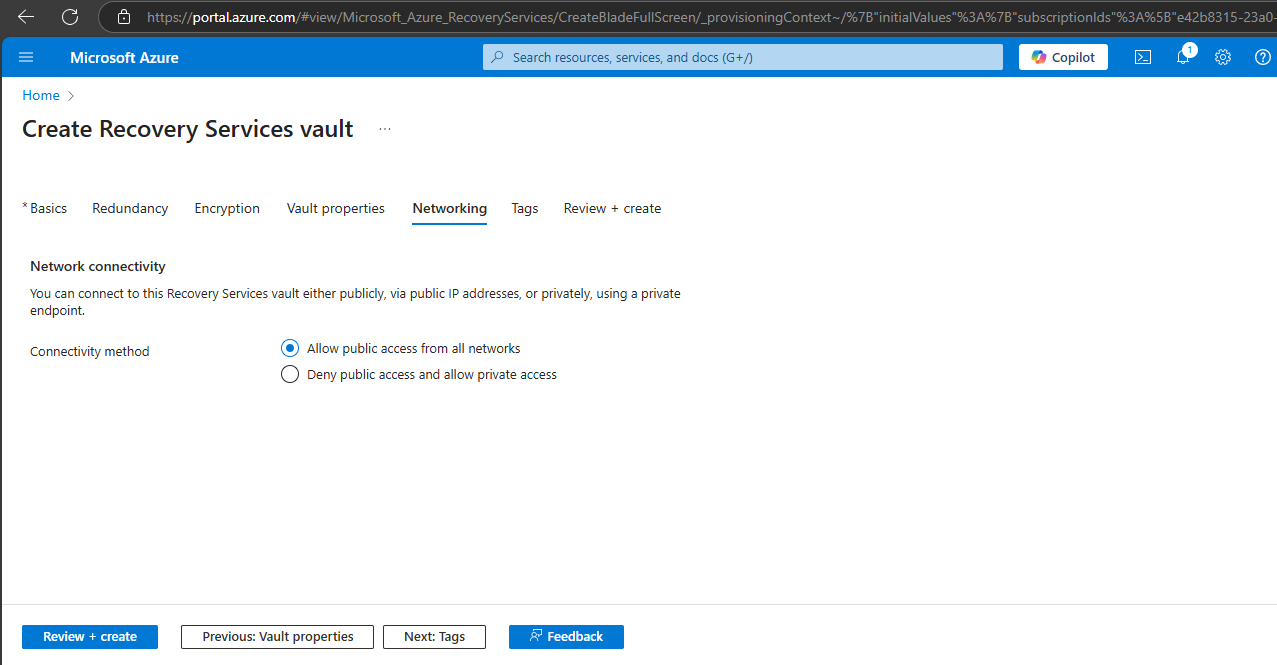Image resolution: width=1277 pixels, height=665 pixels.
Task: Open the help question mark icon
Action: (x=1263, y=57)
